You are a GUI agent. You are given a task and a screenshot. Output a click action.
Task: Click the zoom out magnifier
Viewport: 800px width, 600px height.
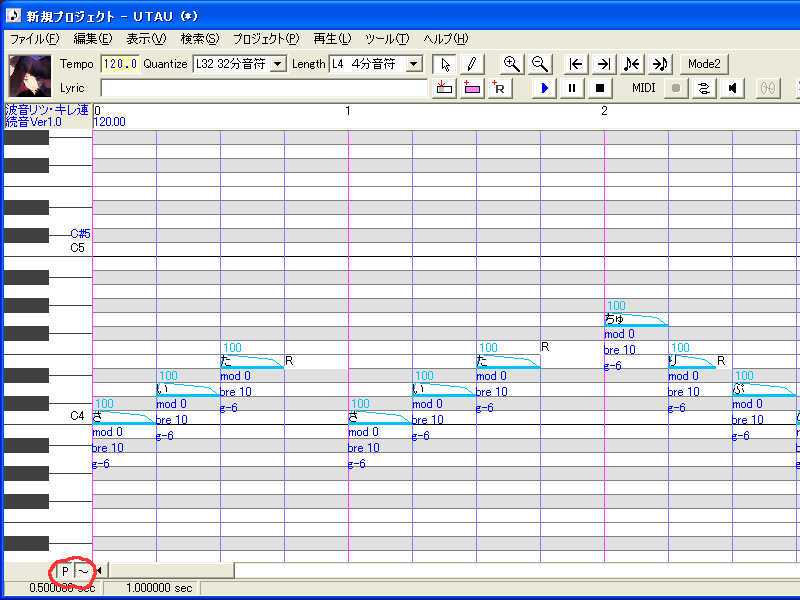[540, 64]
